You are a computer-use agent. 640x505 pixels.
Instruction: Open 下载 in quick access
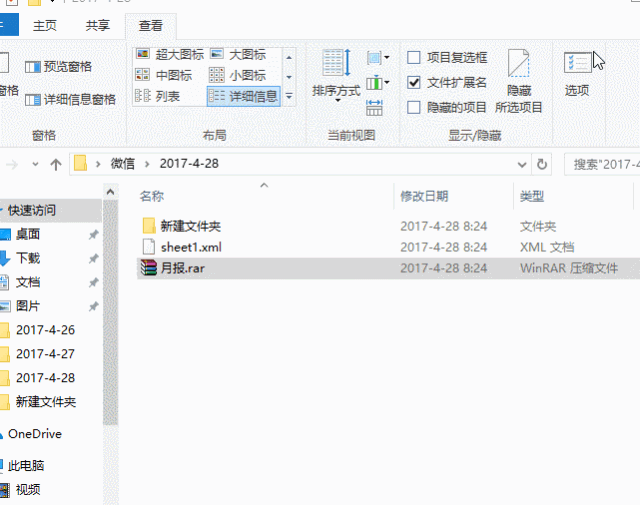[x=28, y=258]
